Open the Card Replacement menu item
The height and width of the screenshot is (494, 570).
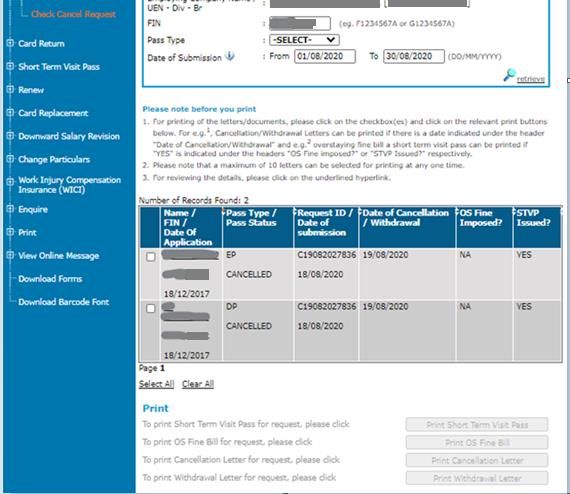(x=53, y=113)
